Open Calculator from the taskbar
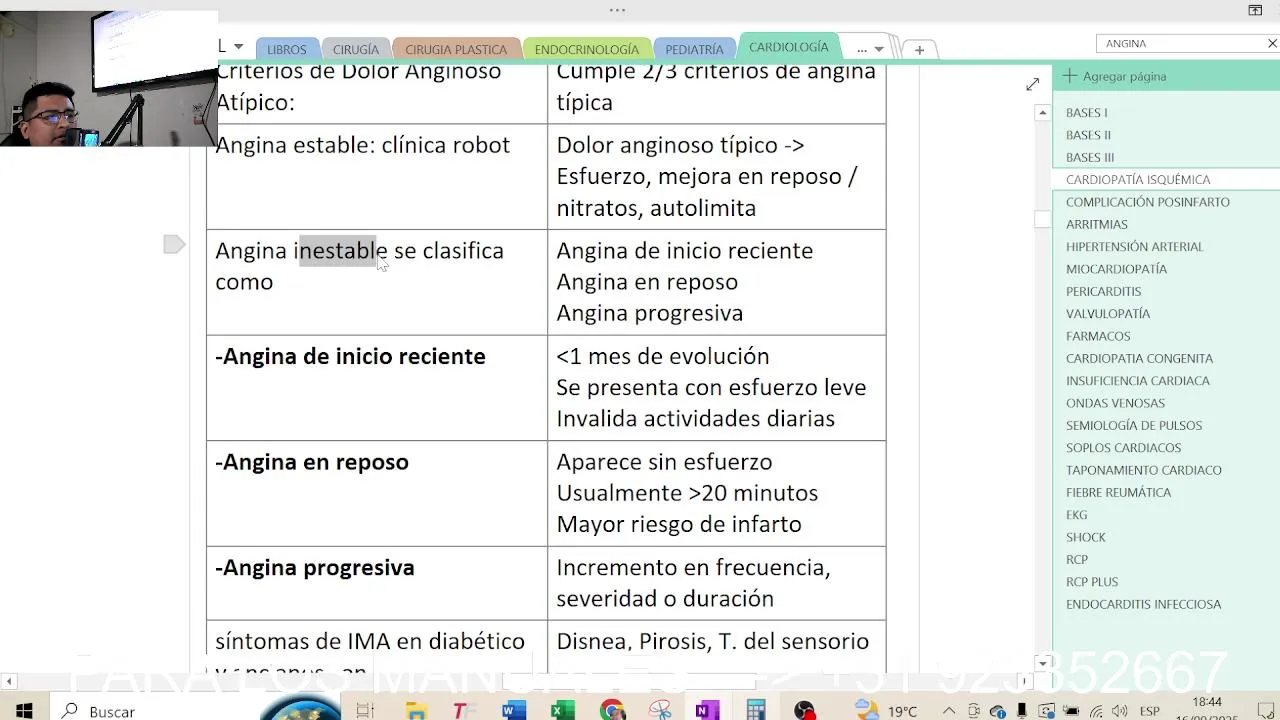Viewport: 1280px width, 720px height. pyautogui.click(x=756, y=710)
